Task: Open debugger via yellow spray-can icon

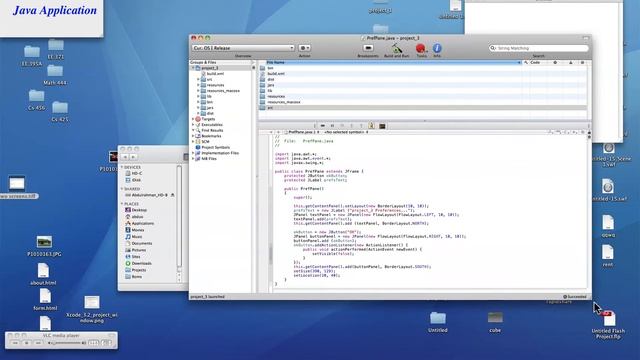Action: coord(371,126)
